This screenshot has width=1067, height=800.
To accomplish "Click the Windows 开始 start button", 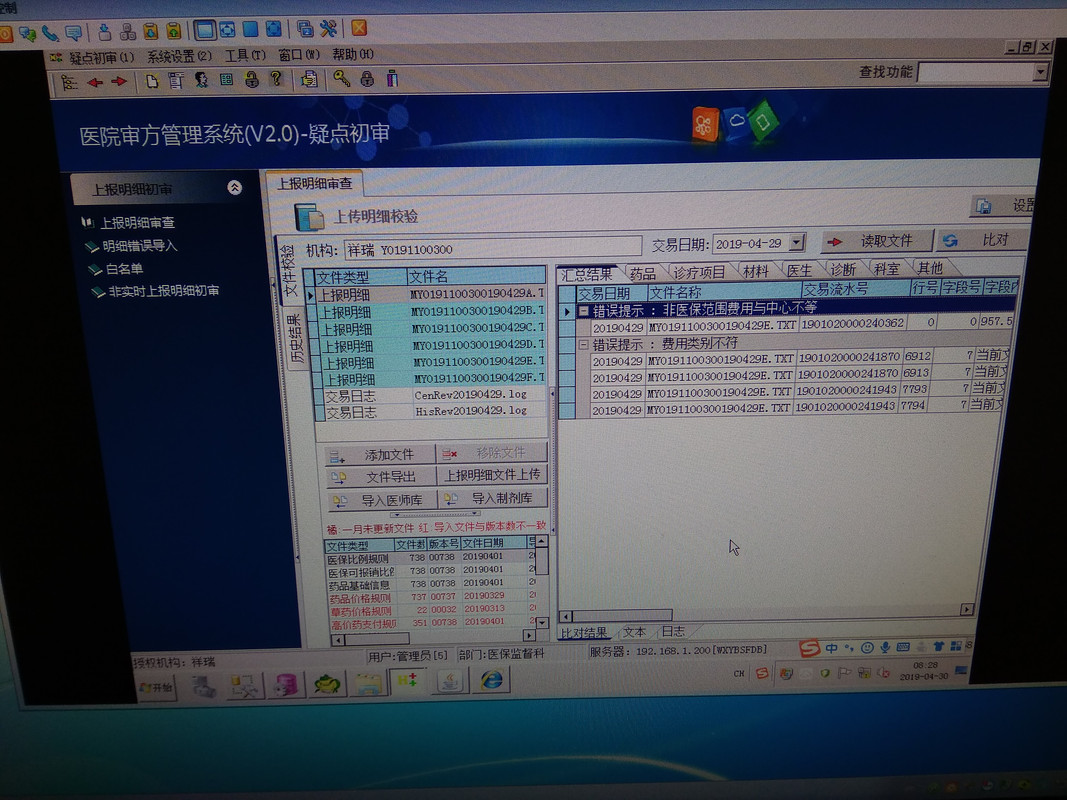I will pos(157,688).
